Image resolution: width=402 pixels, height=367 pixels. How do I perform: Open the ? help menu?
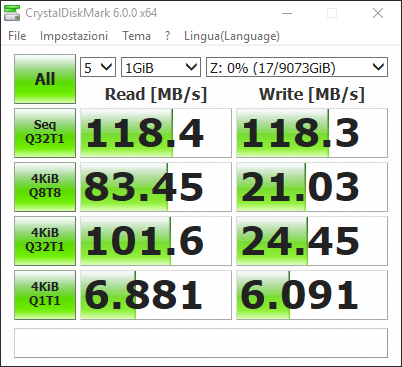(x=167, y=36)
